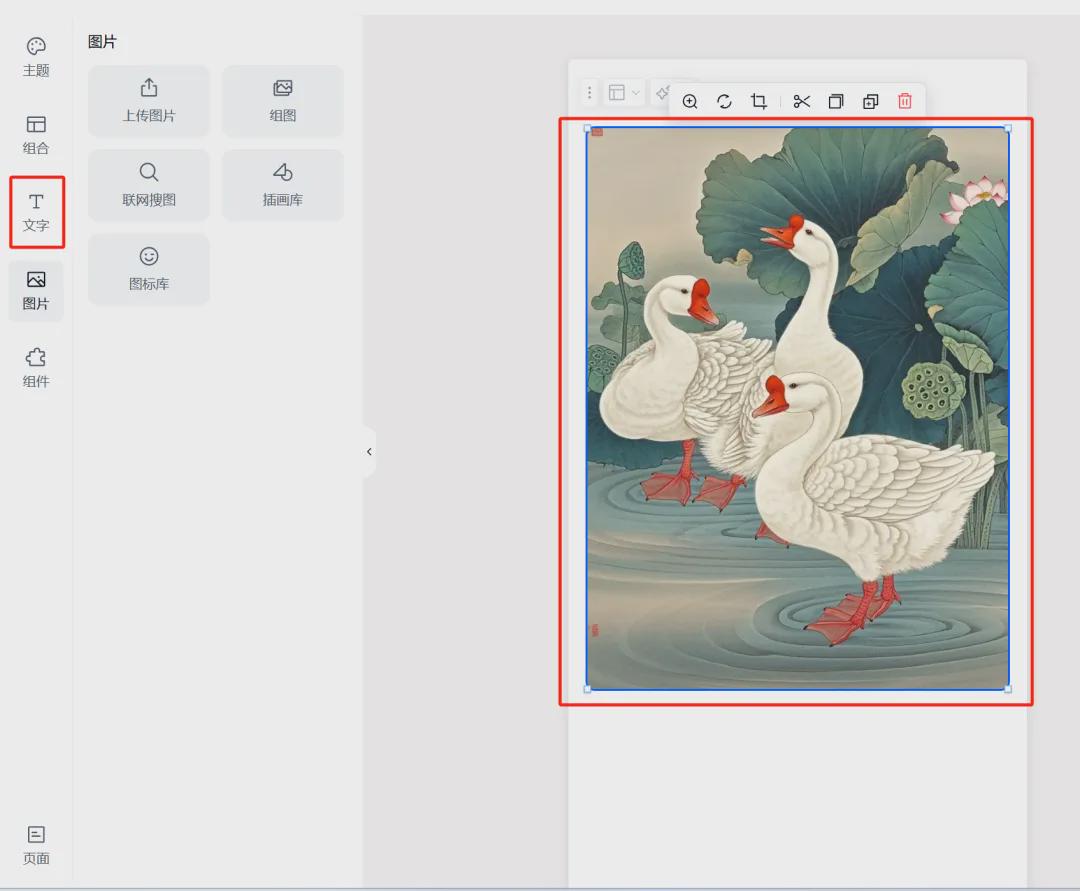Open the zoom magnifier tool
Image resolution: width=1080 pixels, height=891 pixels.
click(690, 101)
